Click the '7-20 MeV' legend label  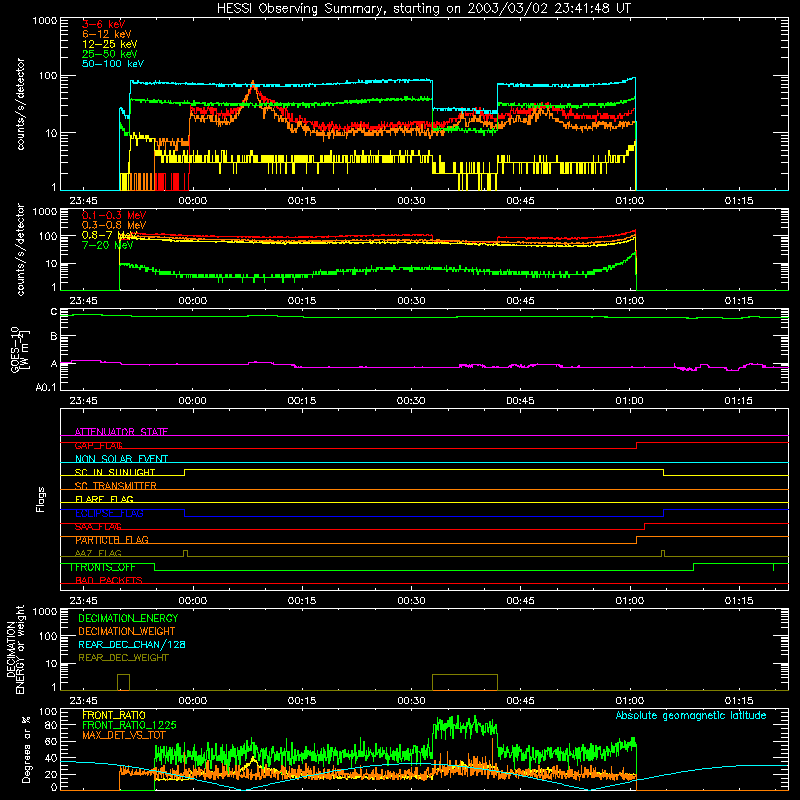click(x=107, y=245)
